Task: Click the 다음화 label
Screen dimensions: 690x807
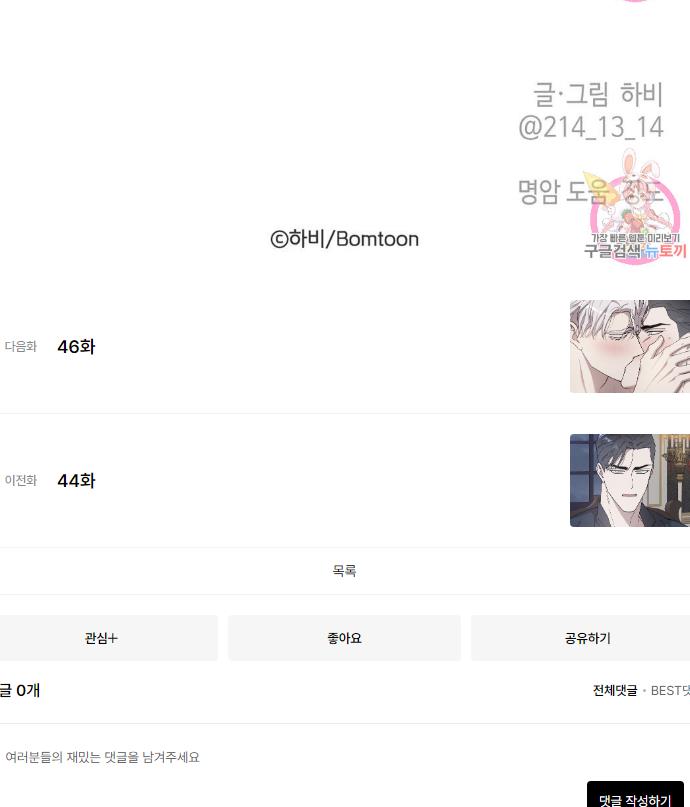Action: tap(21, 346)
